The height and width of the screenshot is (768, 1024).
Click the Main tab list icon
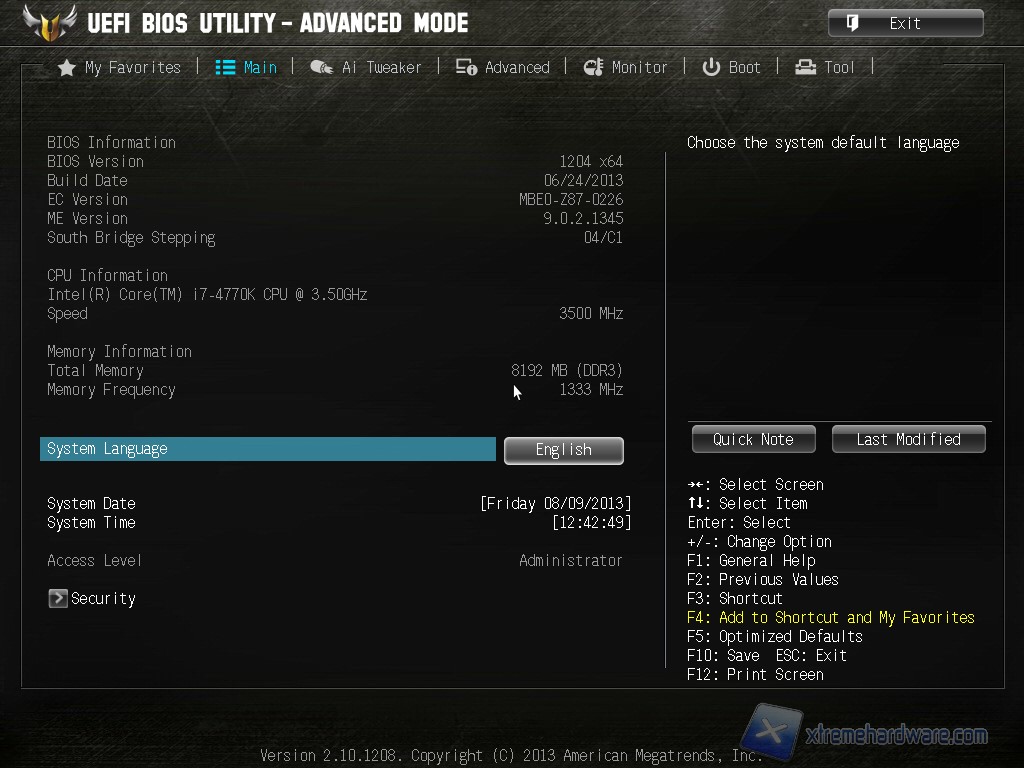pos(225,67)
